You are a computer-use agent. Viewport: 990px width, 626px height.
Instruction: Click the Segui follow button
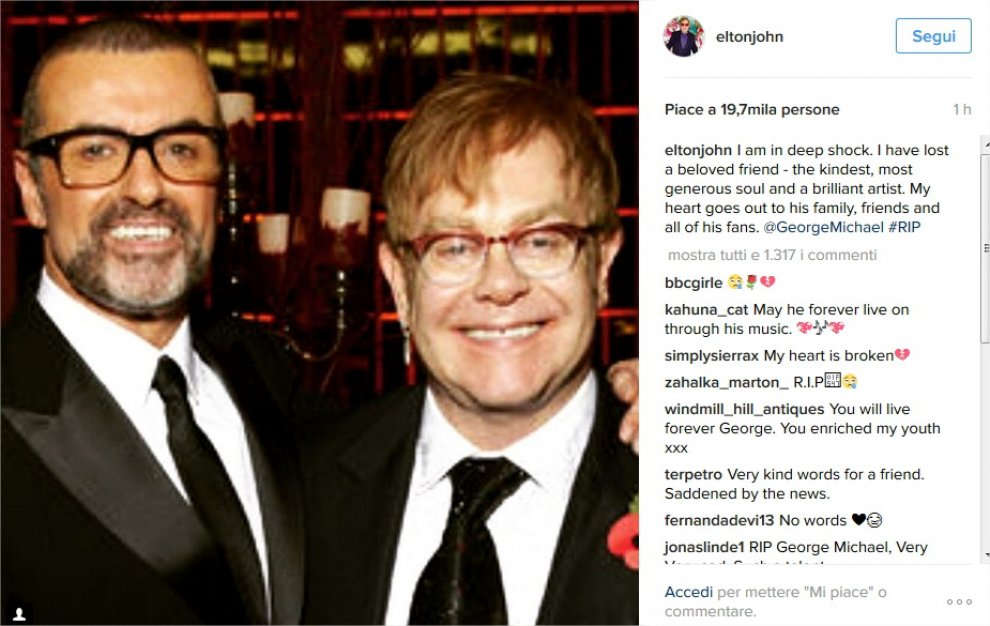pos(933,36)
